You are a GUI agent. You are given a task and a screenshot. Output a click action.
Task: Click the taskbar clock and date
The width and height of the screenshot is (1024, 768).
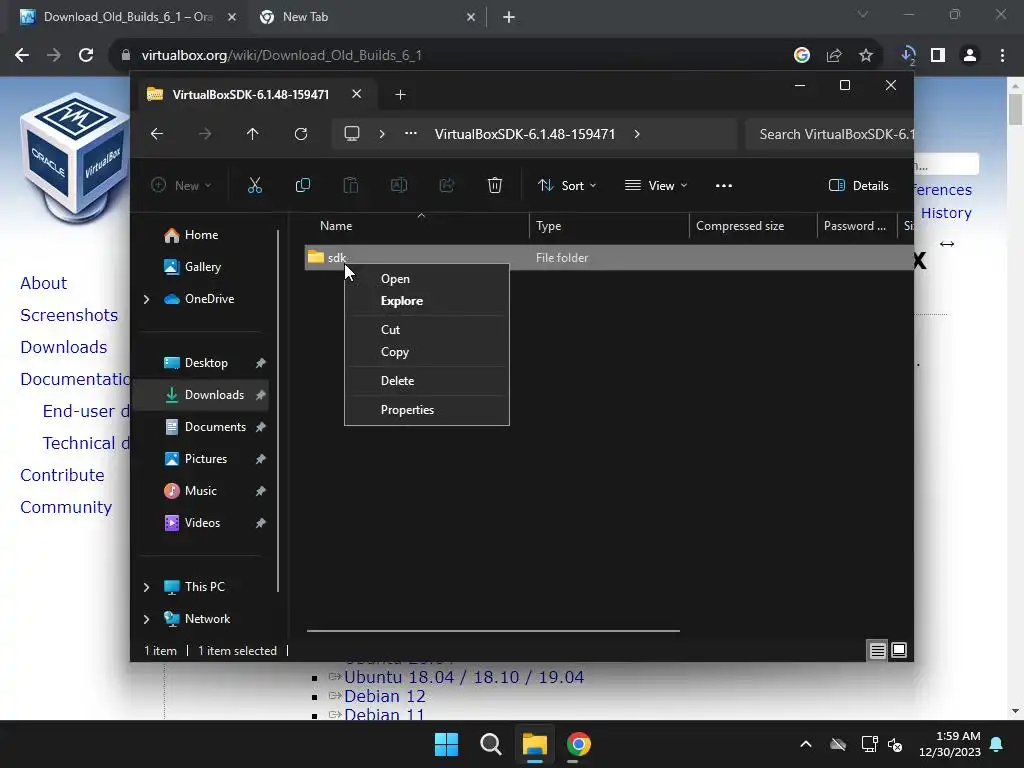tap(950, 744)
